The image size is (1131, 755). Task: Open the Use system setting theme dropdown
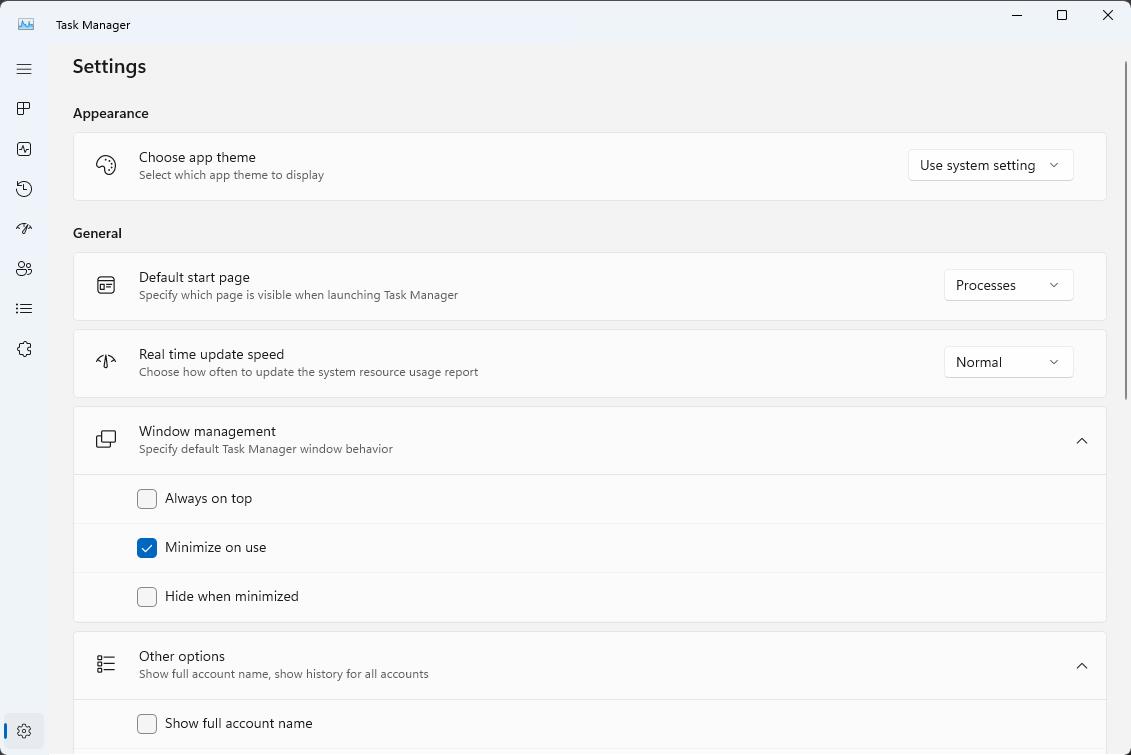pyautogui.click(x=990, y=165)
